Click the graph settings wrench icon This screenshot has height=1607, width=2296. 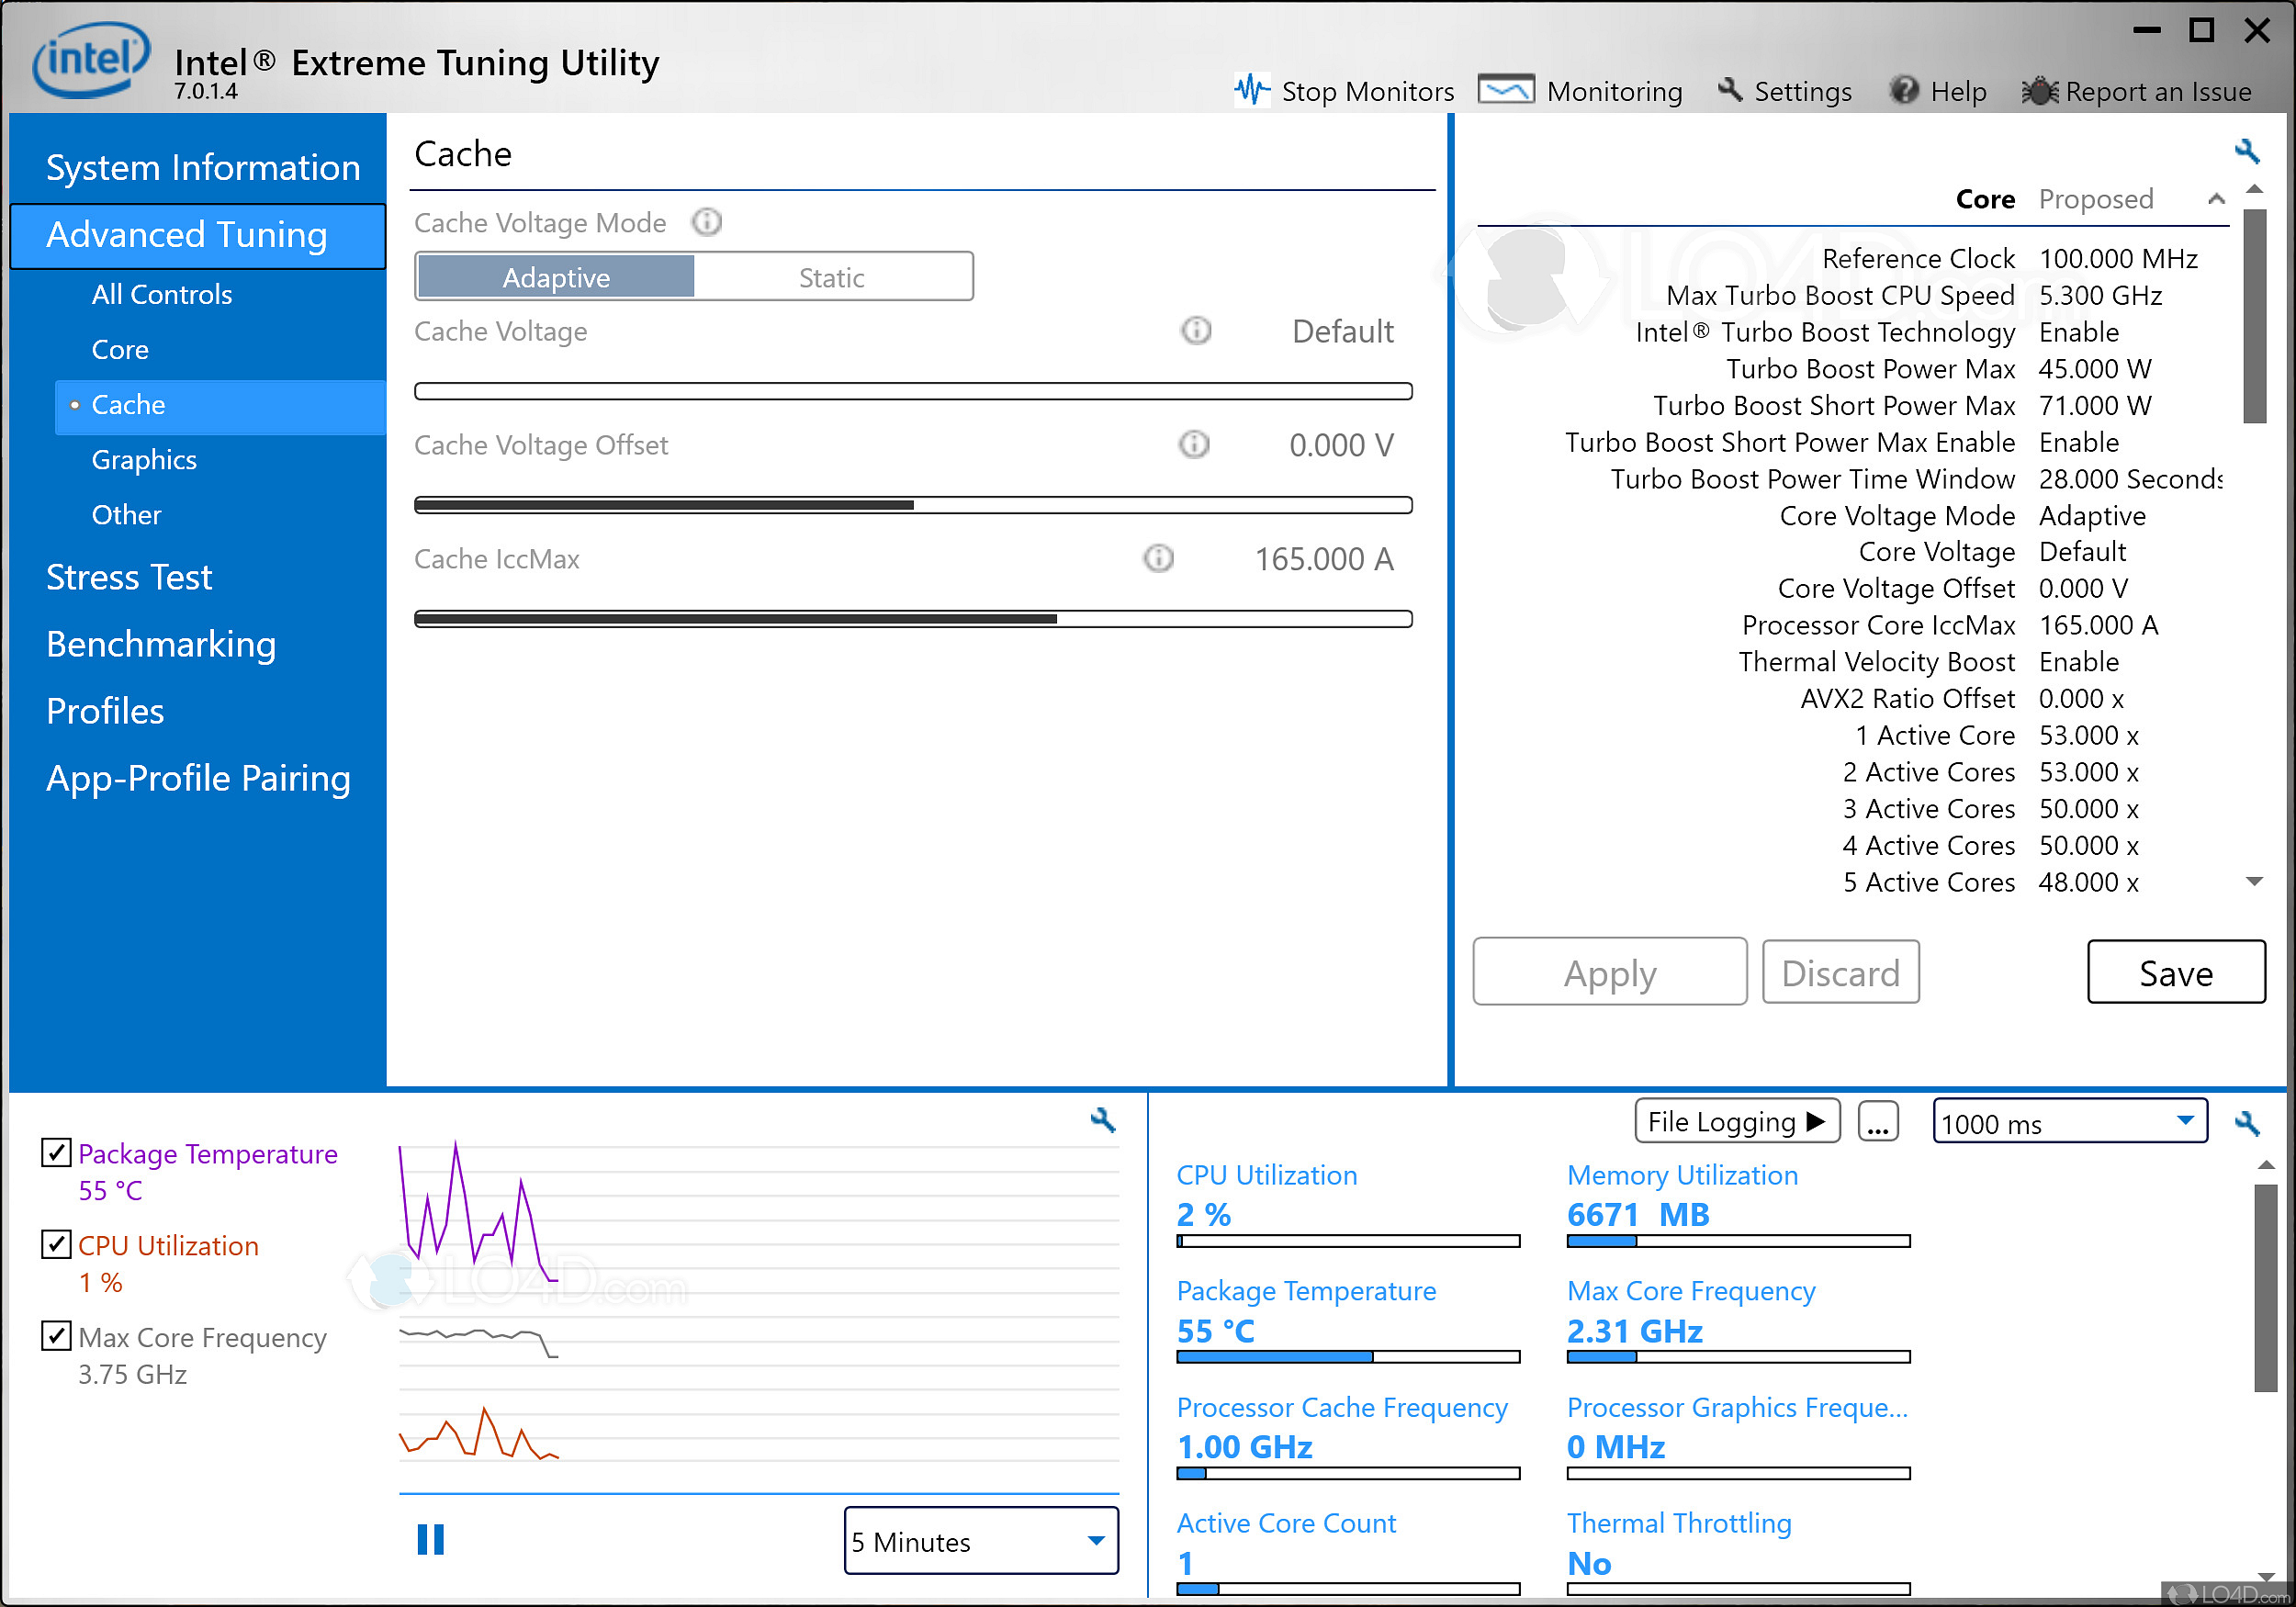point(1103,1121)
